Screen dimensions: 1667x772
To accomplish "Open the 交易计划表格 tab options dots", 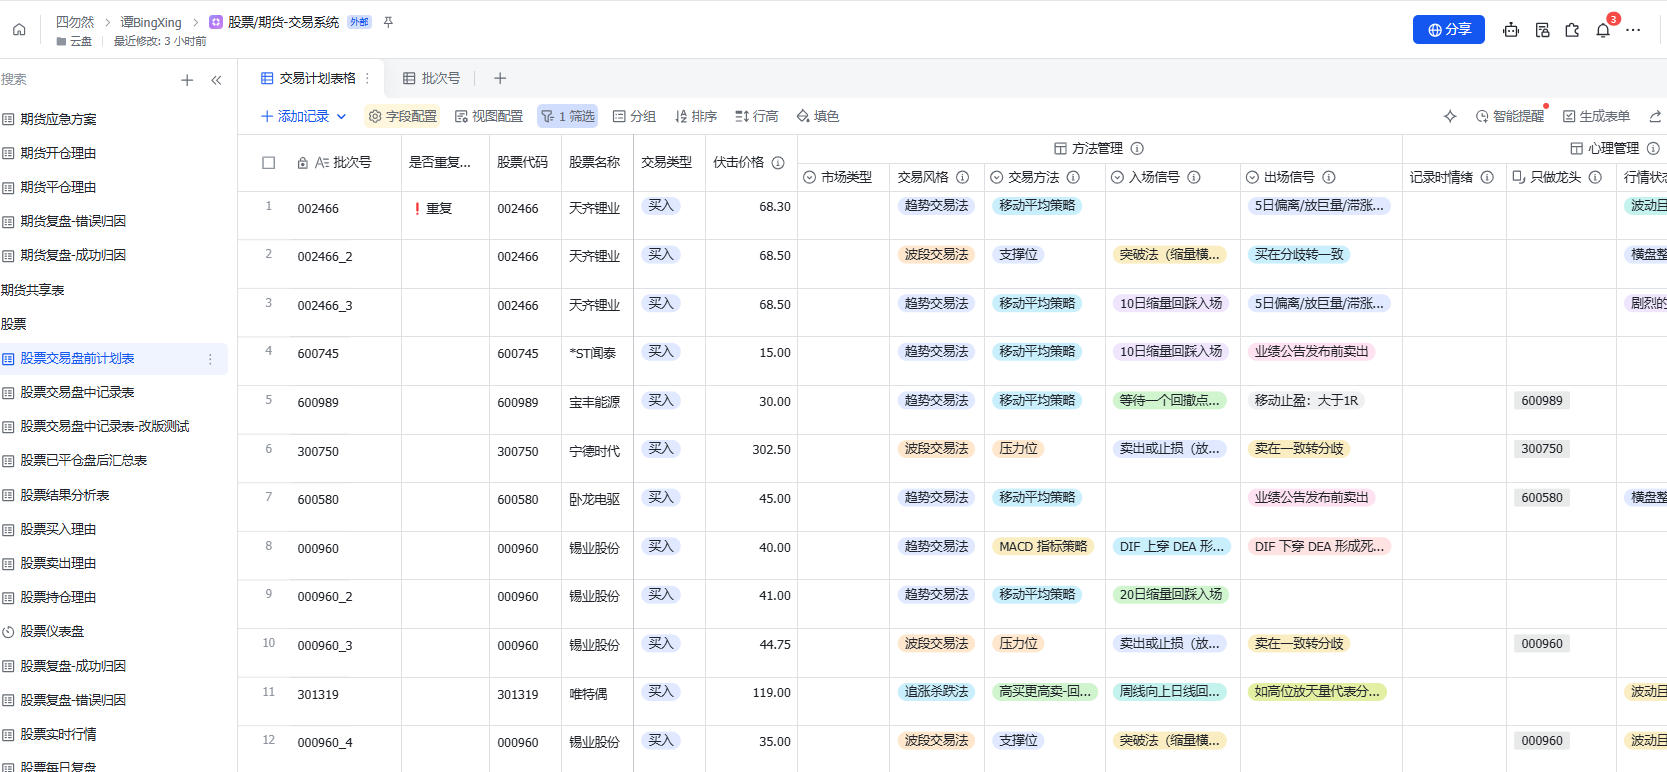I will [x=367, y=78].
